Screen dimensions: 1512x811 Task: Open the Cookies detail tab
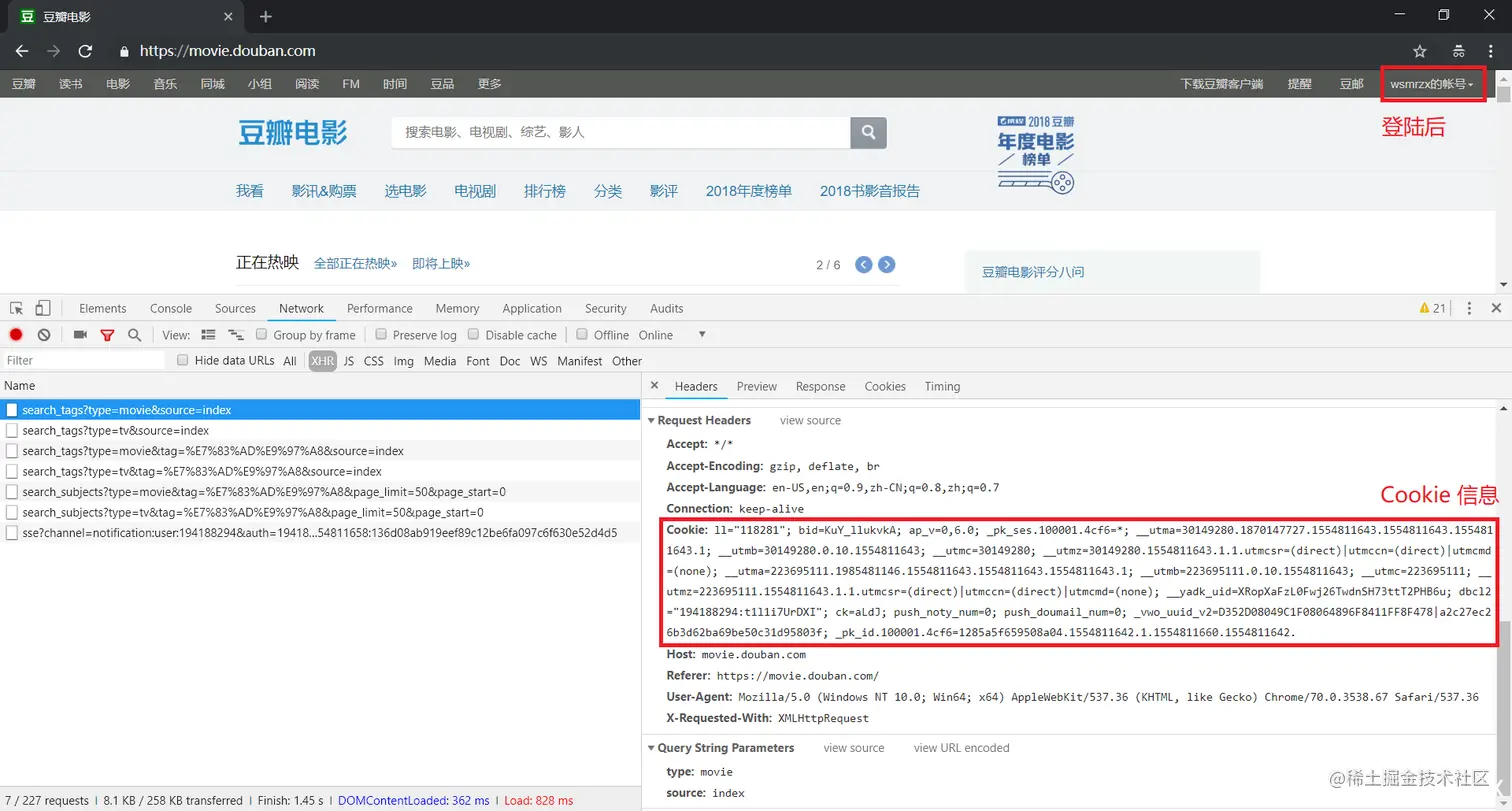pos(885,386)
